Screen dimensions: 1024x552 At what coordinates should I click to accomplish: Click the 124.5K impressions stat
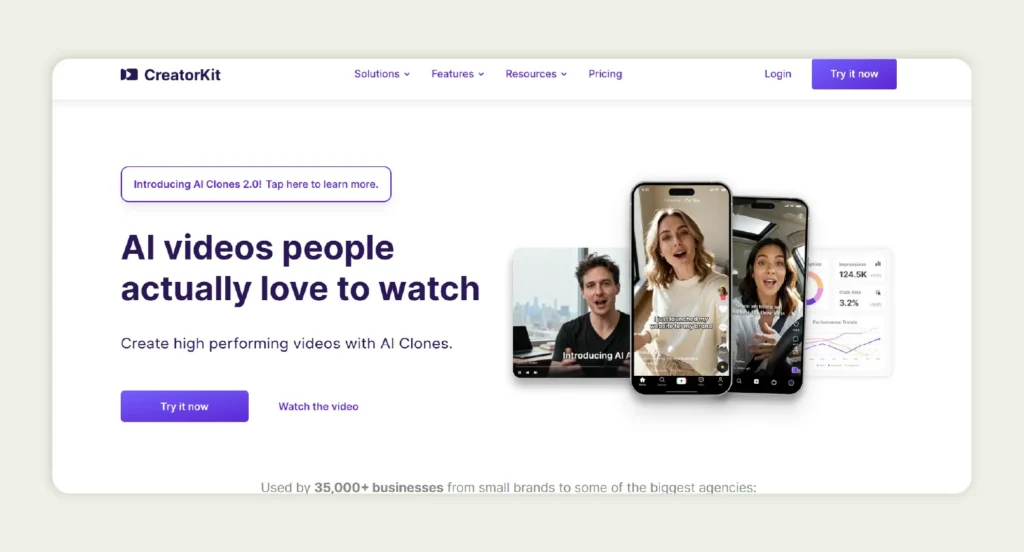[852, 274]
